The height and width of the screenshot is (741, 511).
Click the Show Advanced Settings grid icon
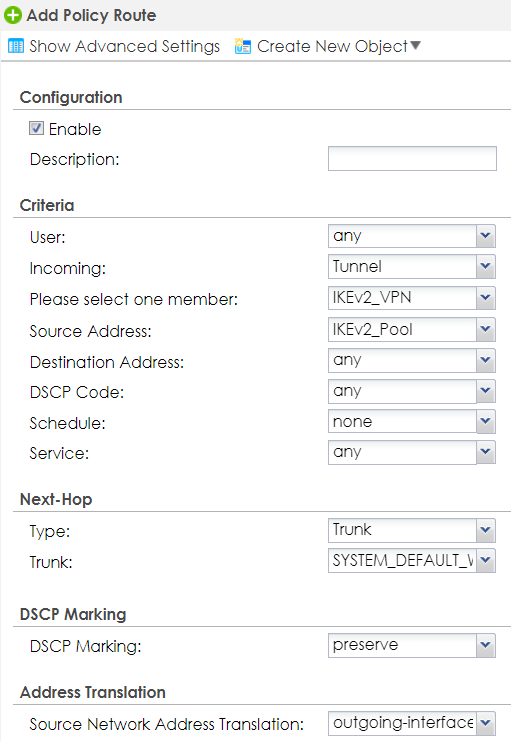16,46
